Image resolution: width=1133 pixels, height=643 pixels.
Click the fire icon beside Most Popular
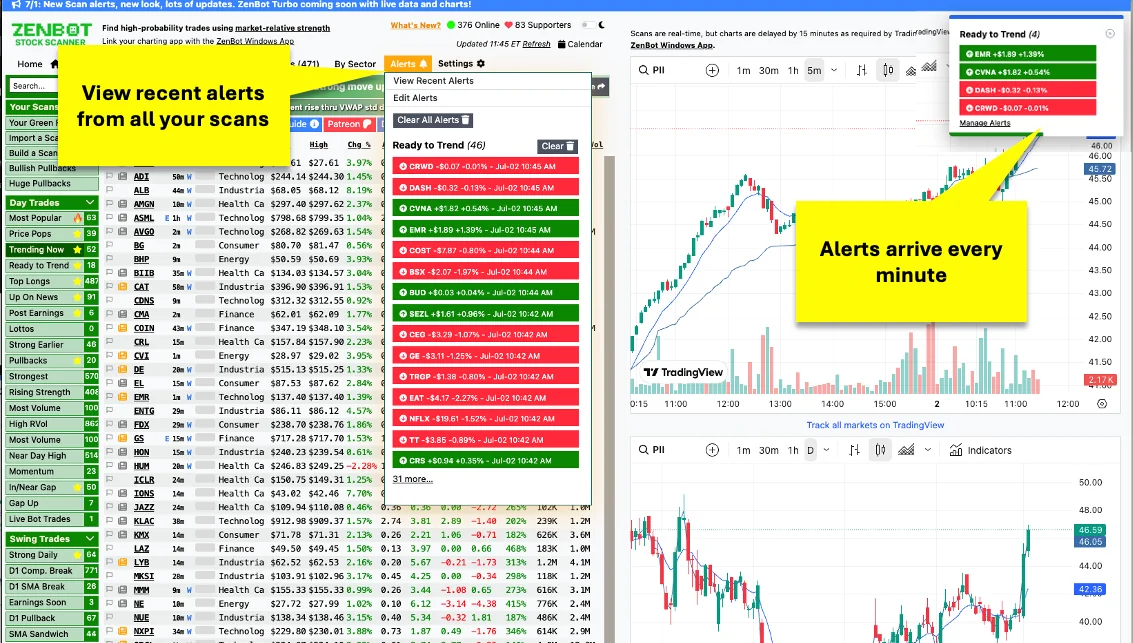click(77, 218)
